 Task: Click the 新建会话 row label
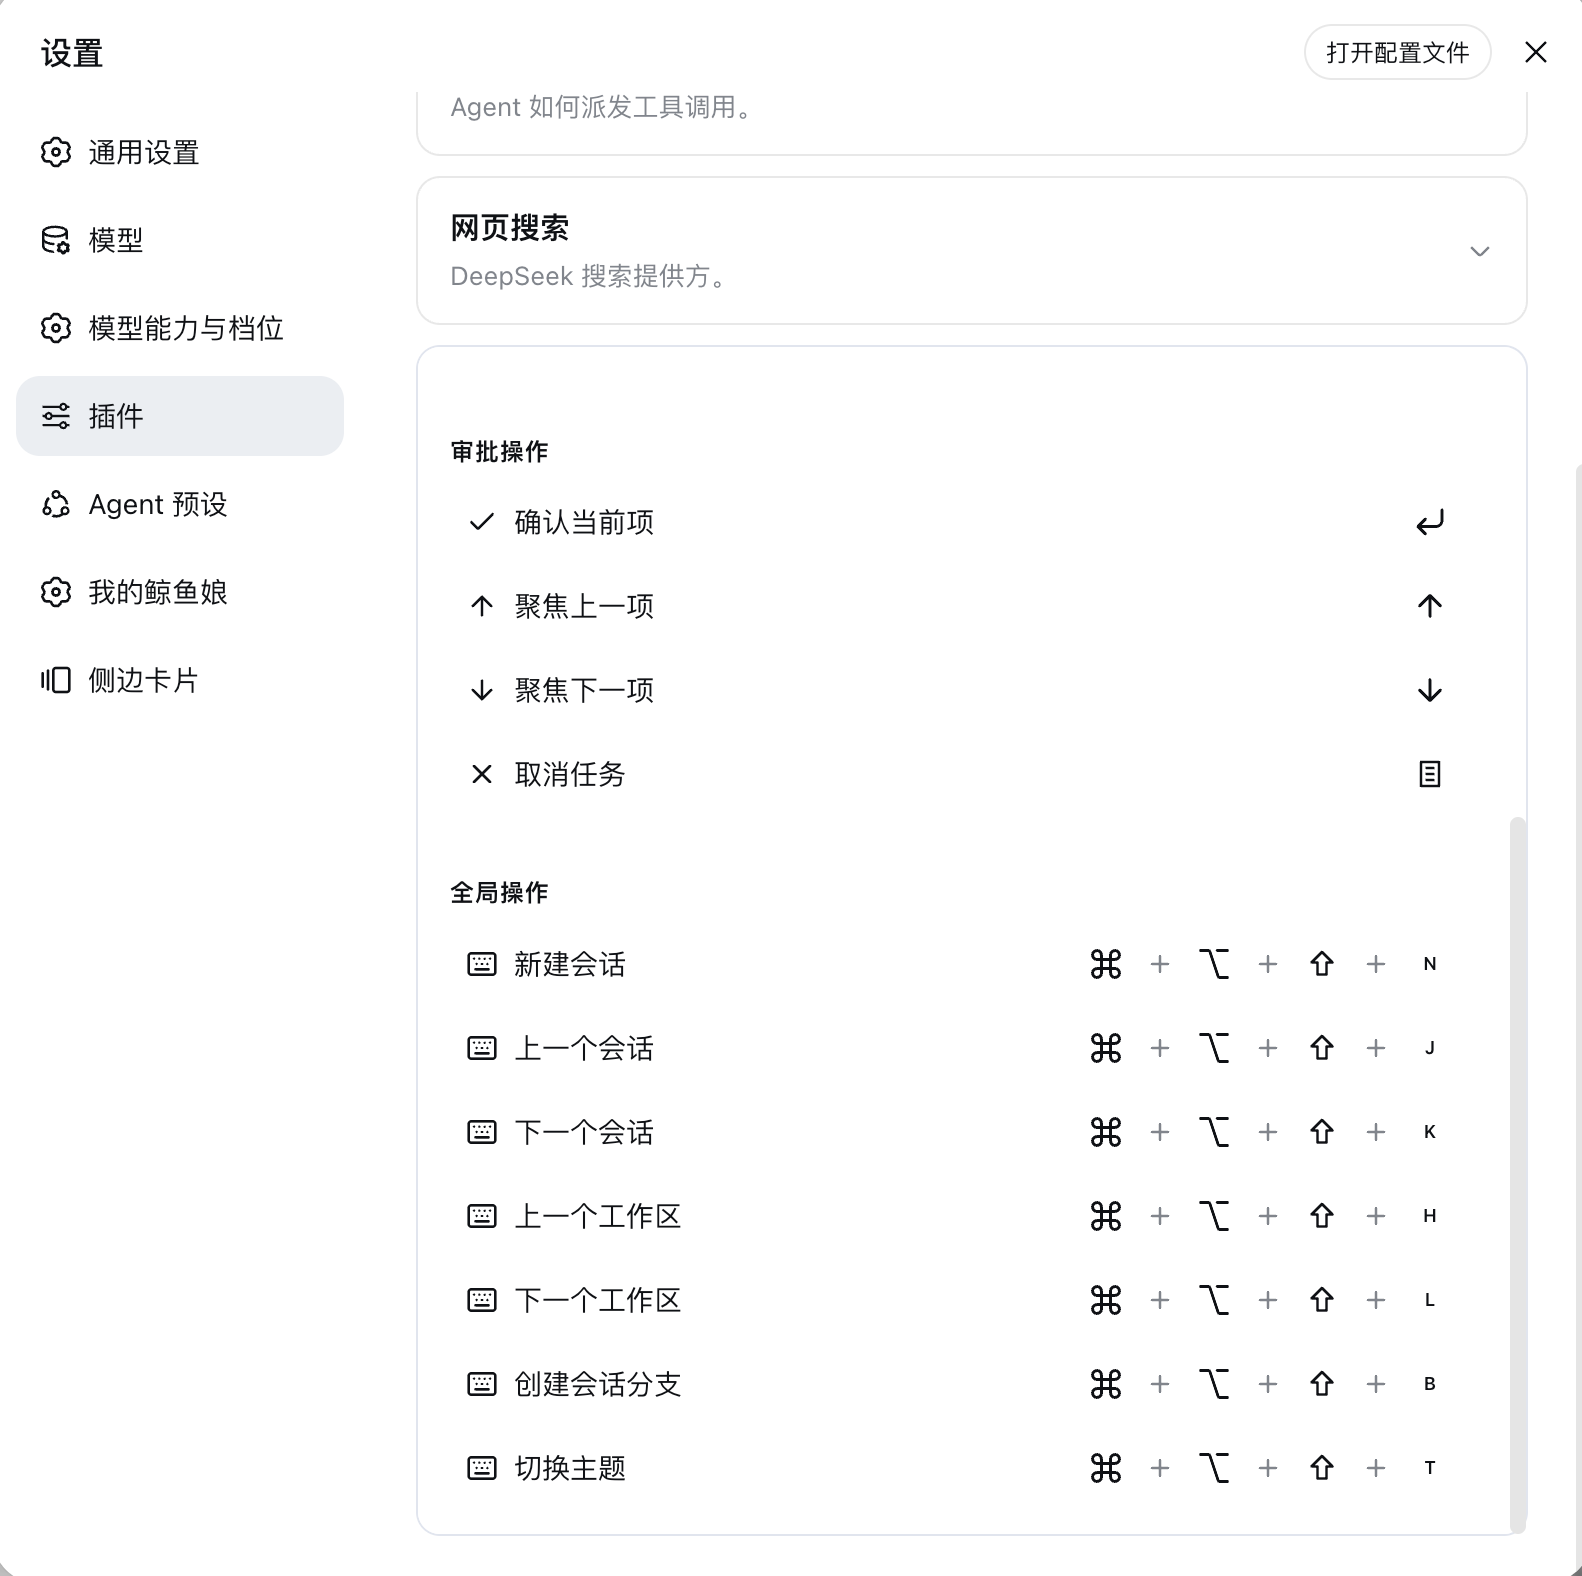pos(570,964)
